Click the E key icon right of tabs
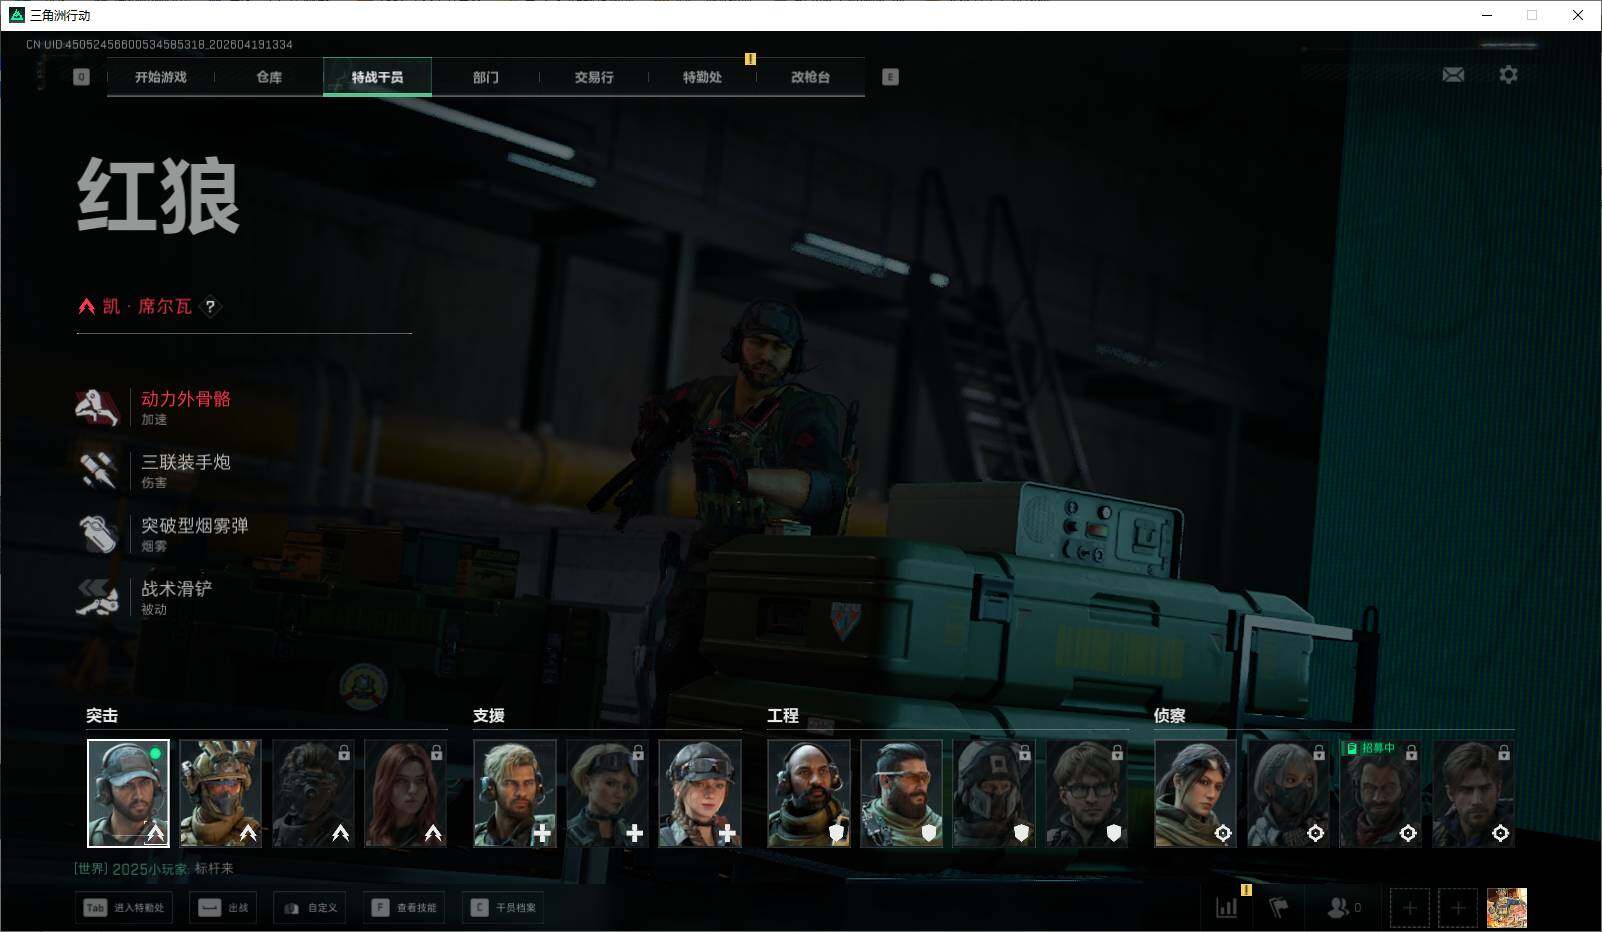The image size is (1602, 932). (890, 77)
